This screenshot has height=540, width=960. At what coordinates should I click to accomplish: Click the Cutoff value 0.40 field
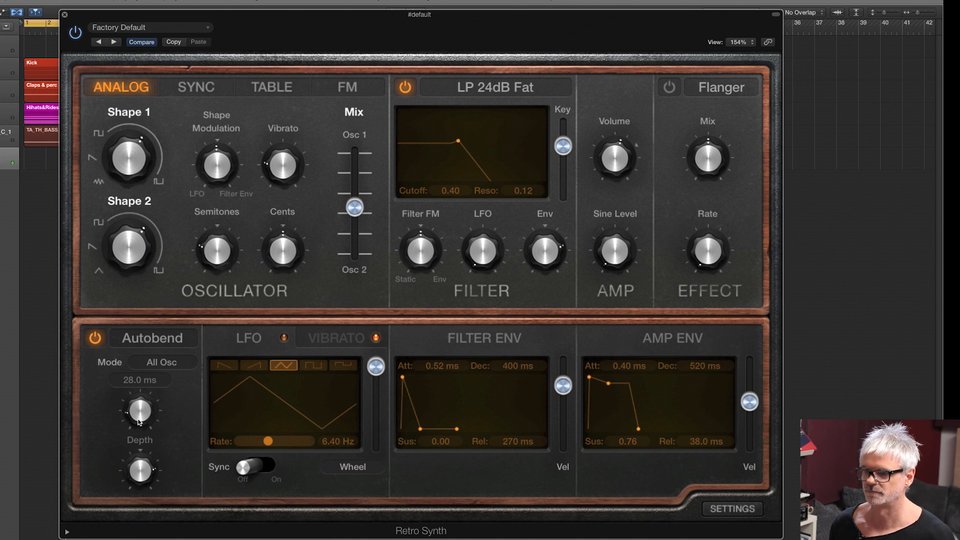coord(450,190)
